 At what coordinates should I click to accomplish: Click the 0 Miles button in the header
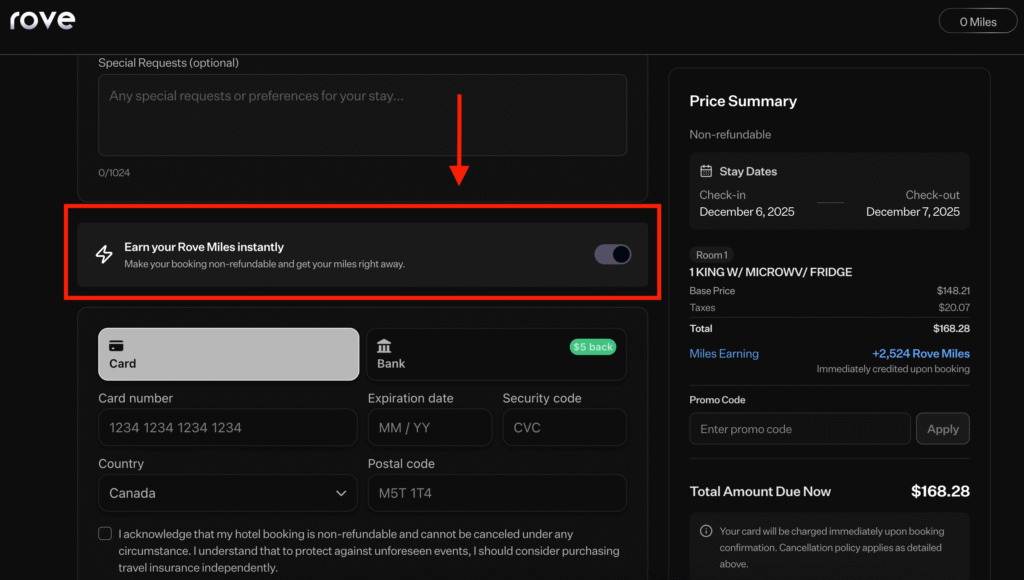click(x=977, y=20)
